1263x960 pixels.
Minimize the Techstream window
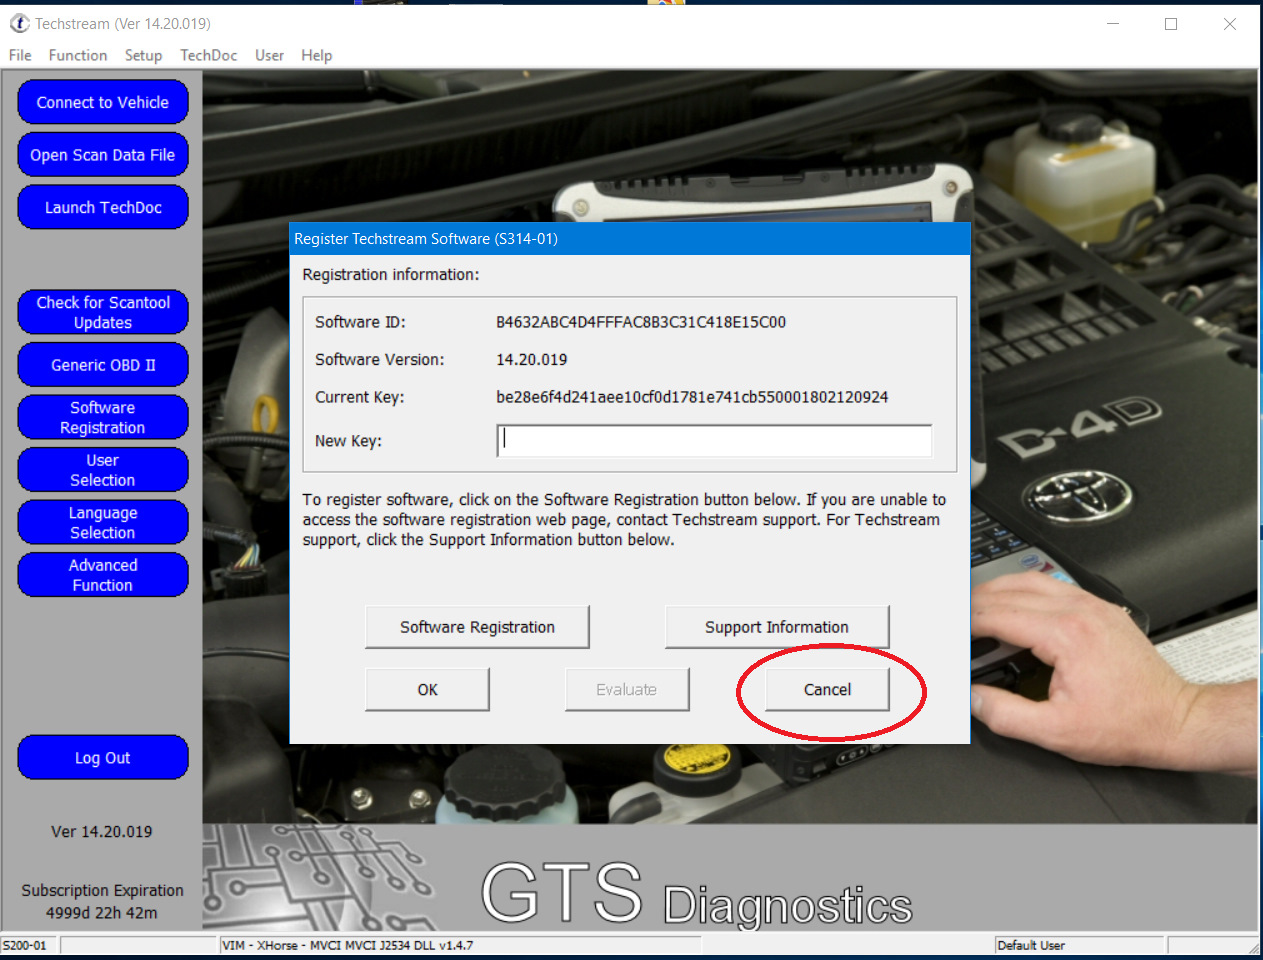(x=1113, y=24)
